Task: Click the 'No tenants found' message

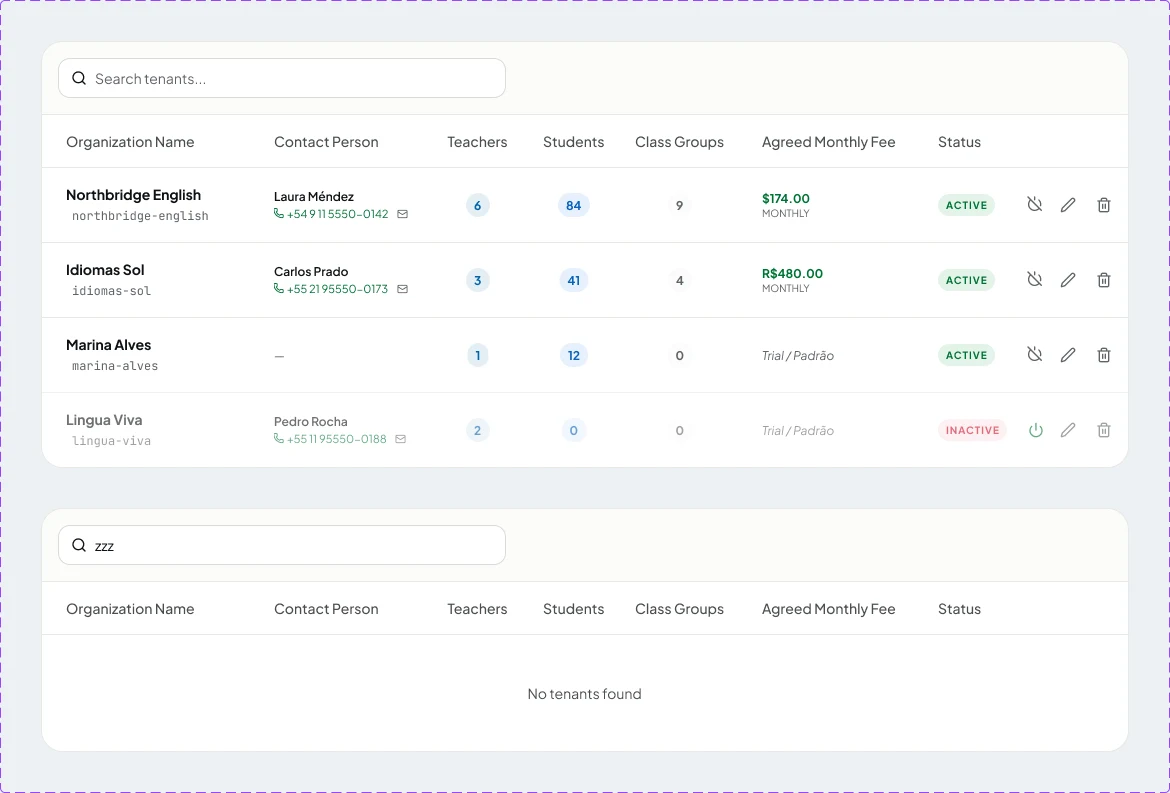Action: point(584,694)
